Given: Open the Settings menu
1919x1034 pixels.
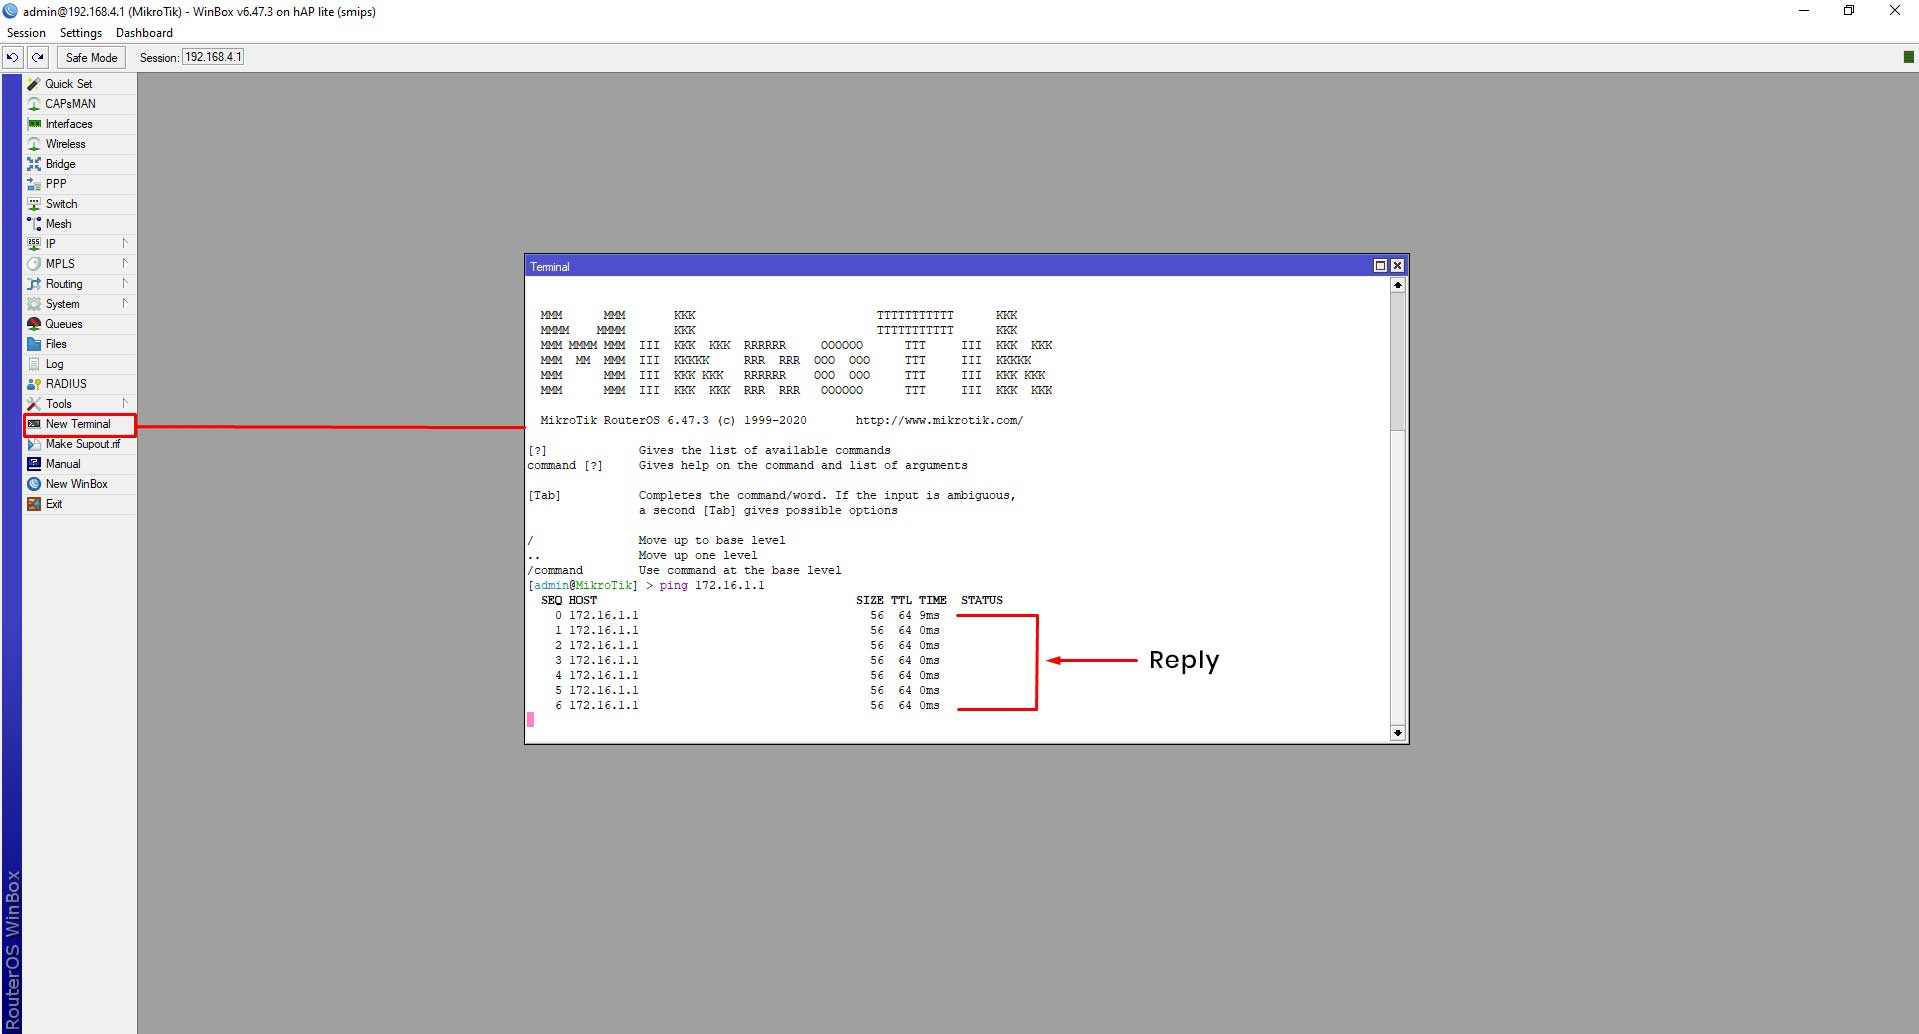Looking at the screenshot, I should 81,33.
